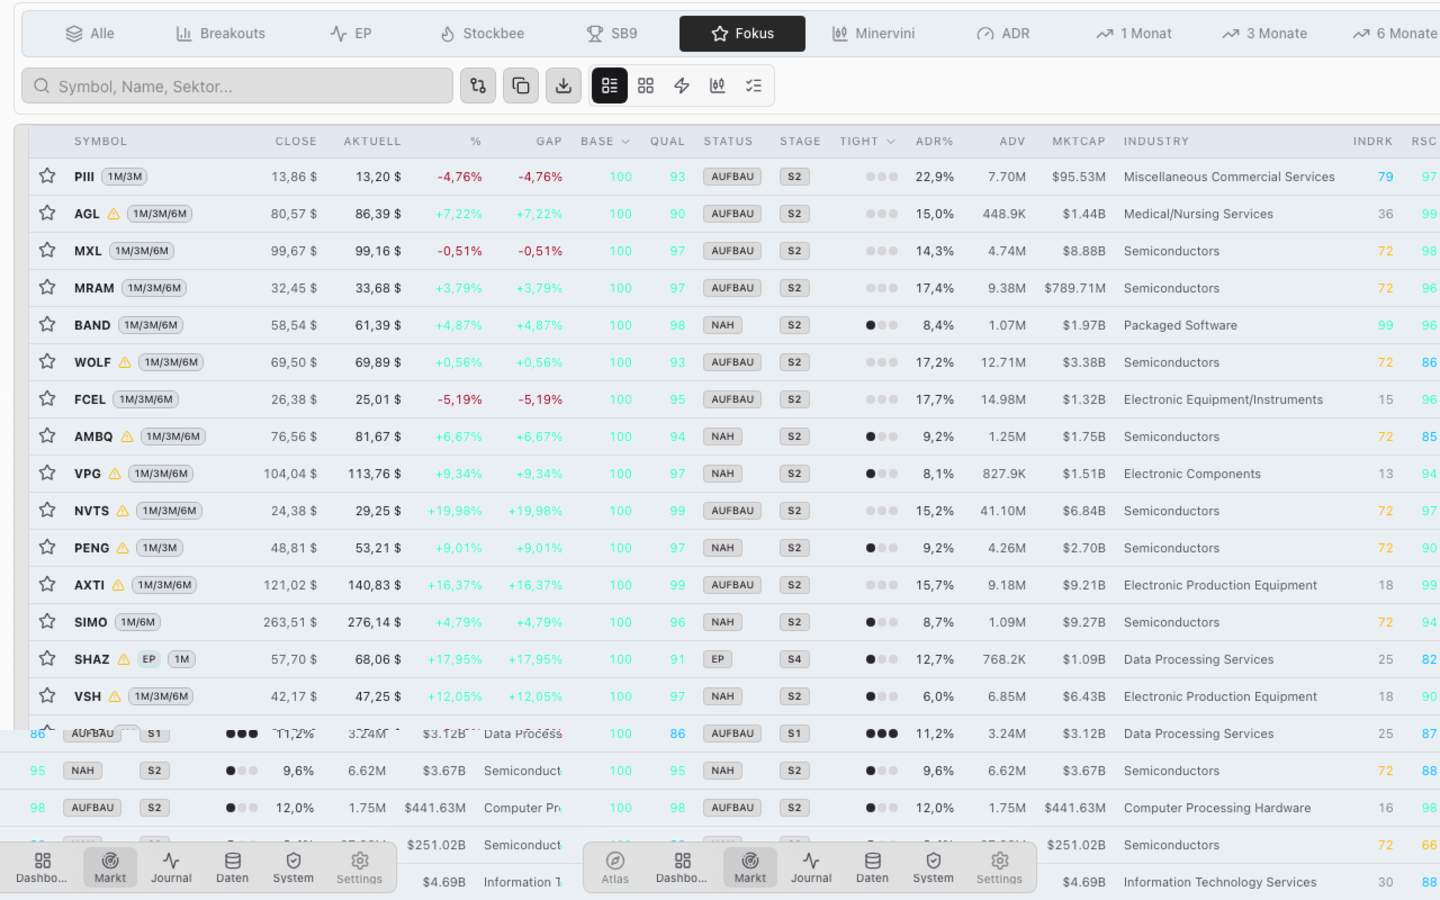Open the checklist view icon
The width and height of the screenshot is (1440, 900).
pos(754,86)
